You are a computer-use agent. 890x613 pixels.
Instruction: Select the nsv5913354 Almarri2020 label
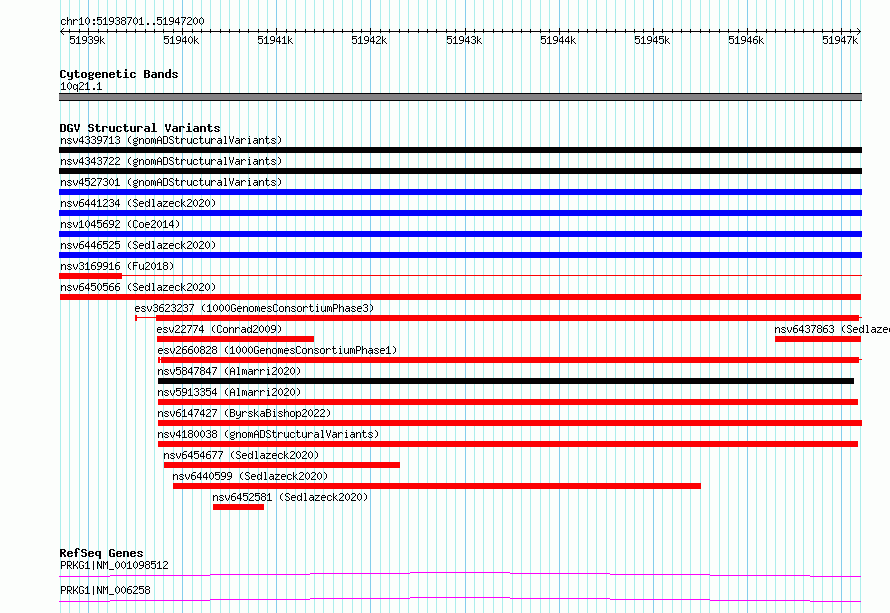229,392
